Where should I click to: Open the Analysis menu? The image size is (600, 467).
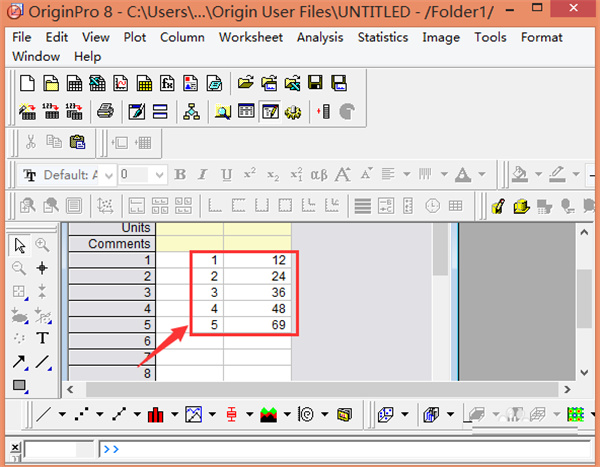pos(319,37)
